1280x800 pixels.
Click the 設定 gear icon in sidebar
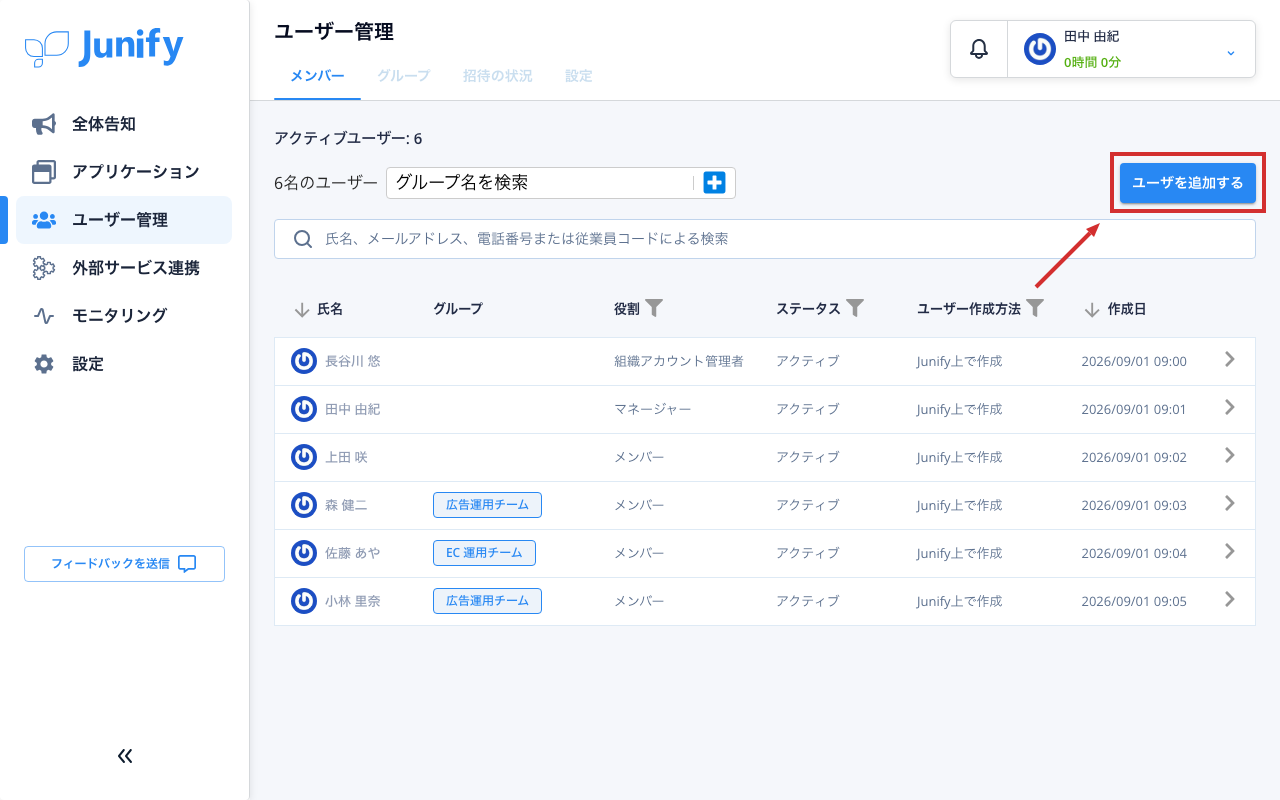click(x=44, y=364)
